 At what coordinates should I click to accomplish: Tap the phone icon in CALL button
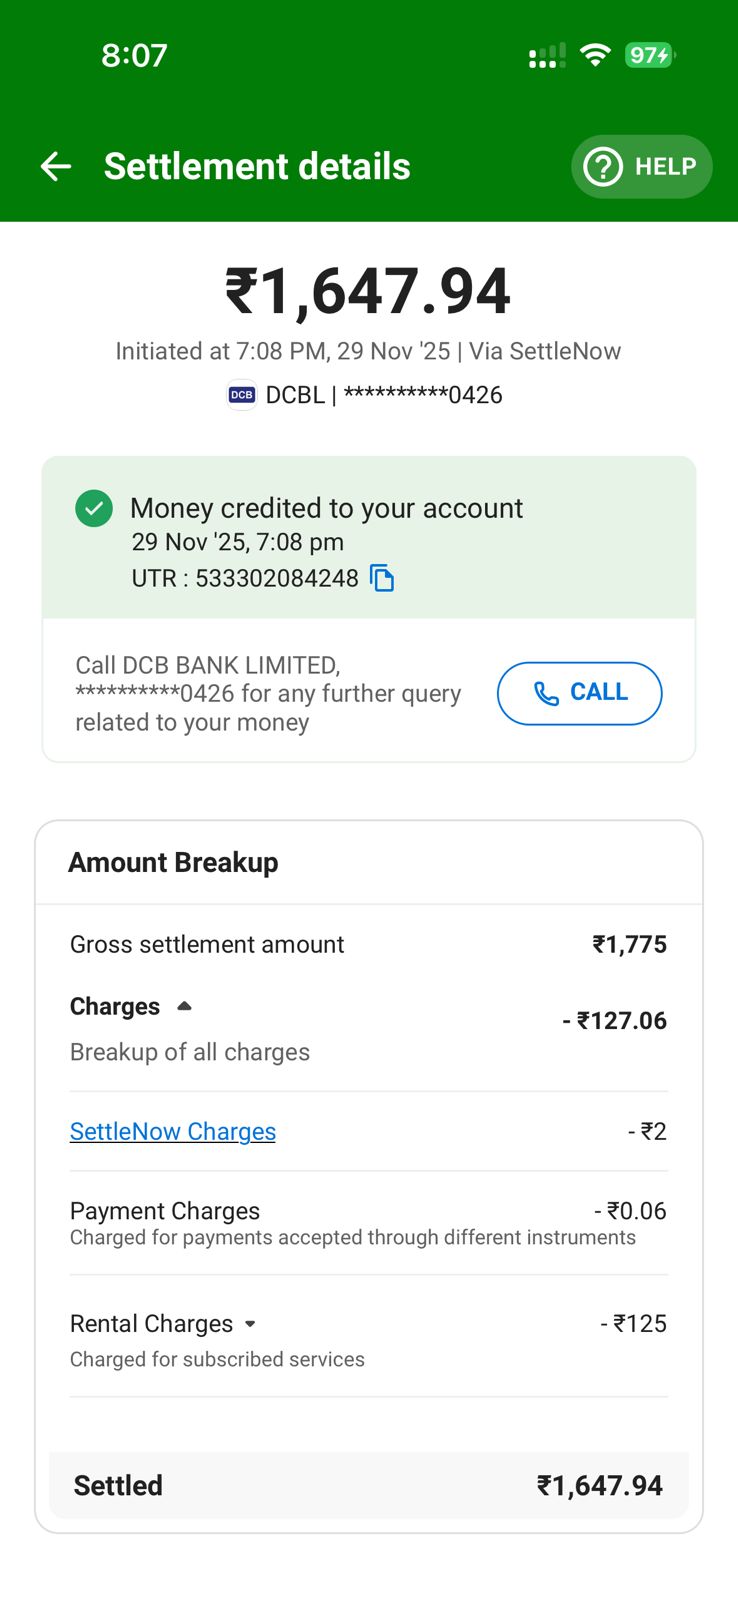(546, 693)
